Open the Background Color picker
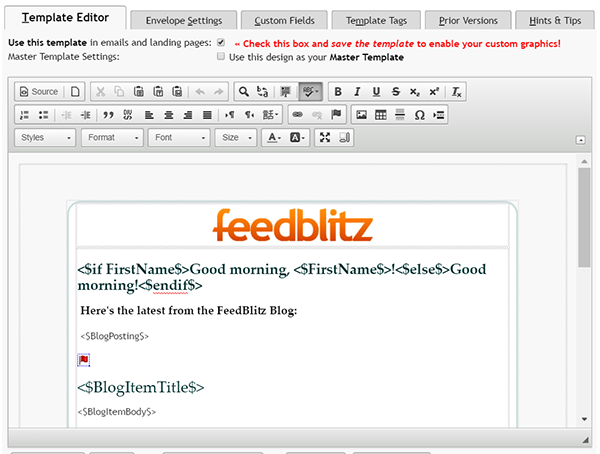Screen dimensions: 600x454 click(x=297, y=138)
